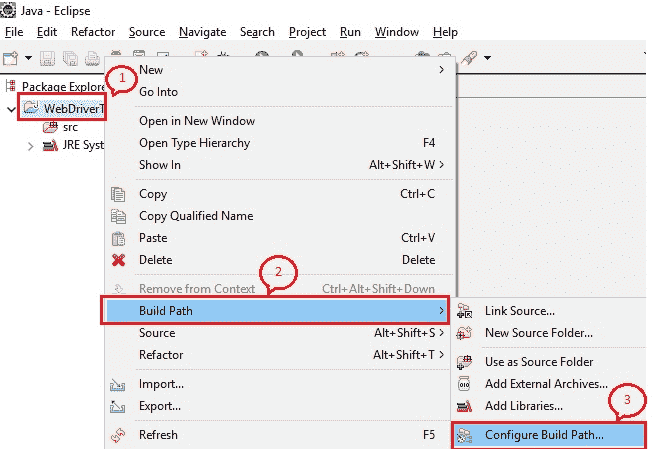Open the dropdown arrow next to the Search flashlight

[487, 58]
